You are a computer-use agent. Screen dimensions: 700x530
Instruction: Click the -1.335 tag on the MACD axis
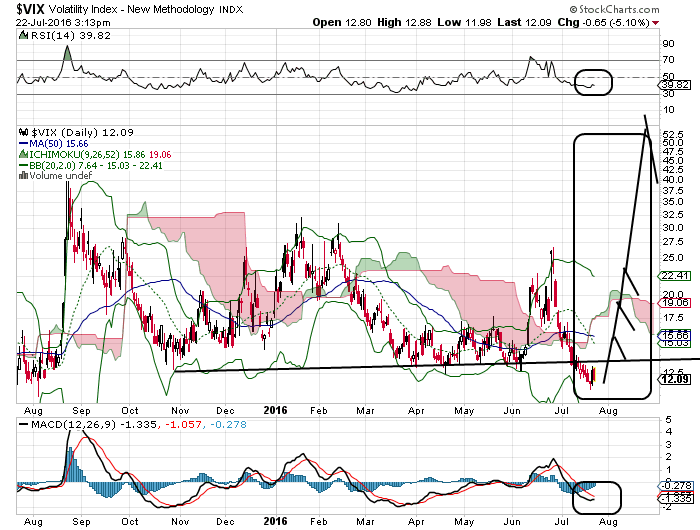coord(675,498)
